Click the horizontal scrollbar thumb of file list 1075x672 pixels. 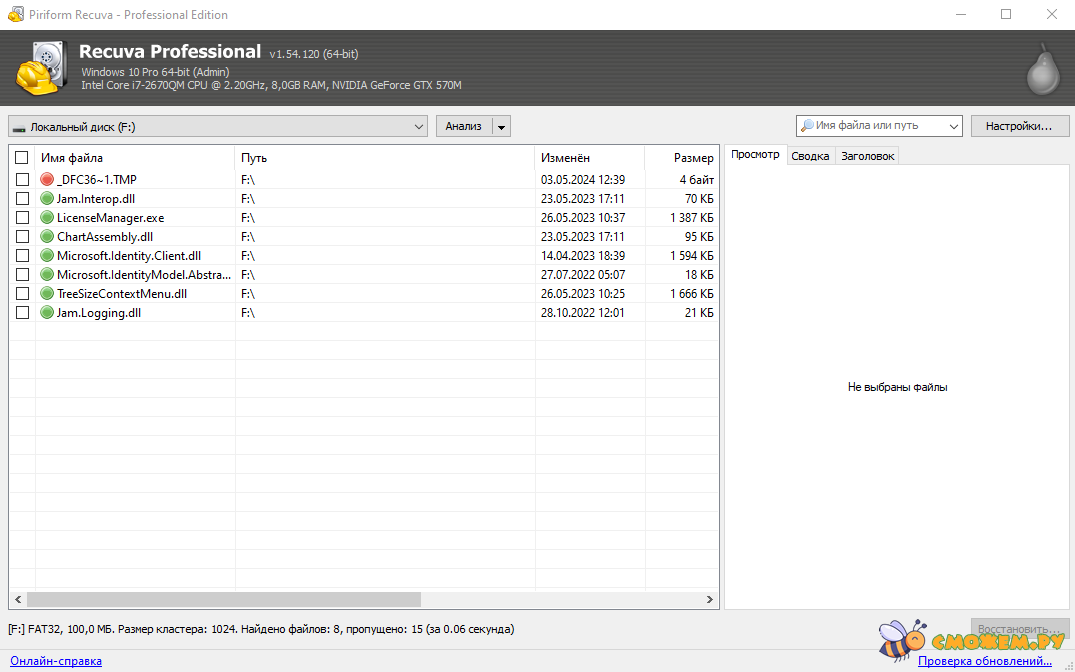coord(224,599)
